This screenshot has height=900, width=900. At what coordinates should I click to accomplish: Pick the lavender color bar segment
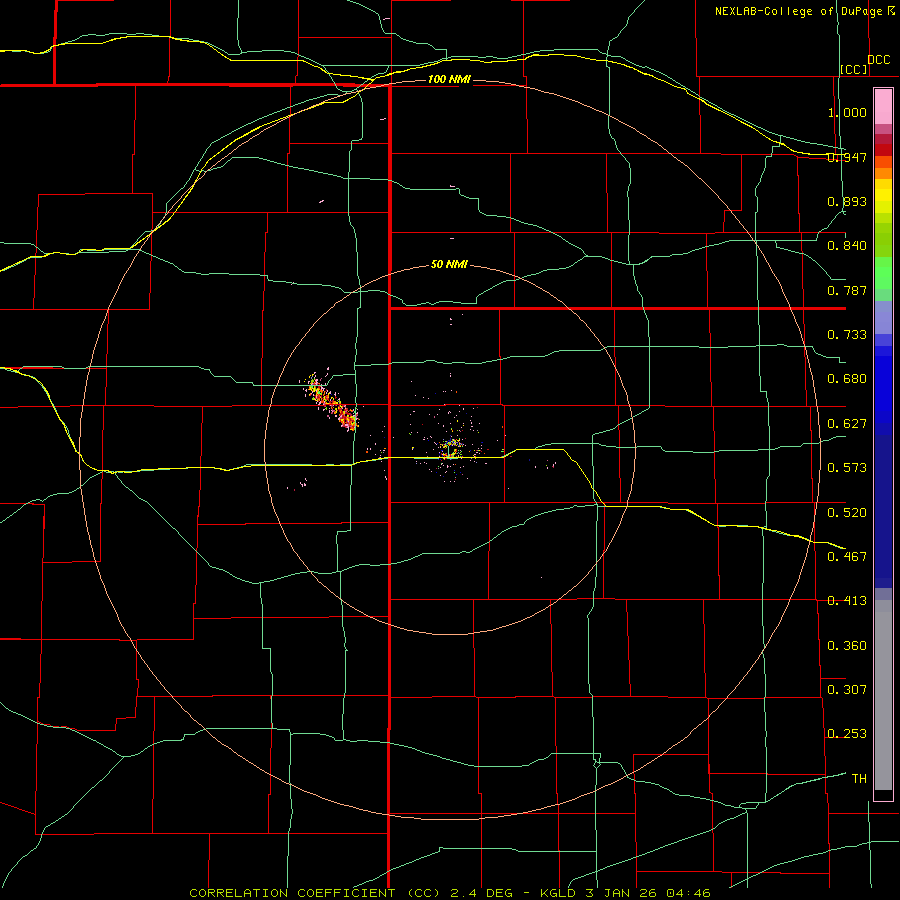[x=883, y=317]
